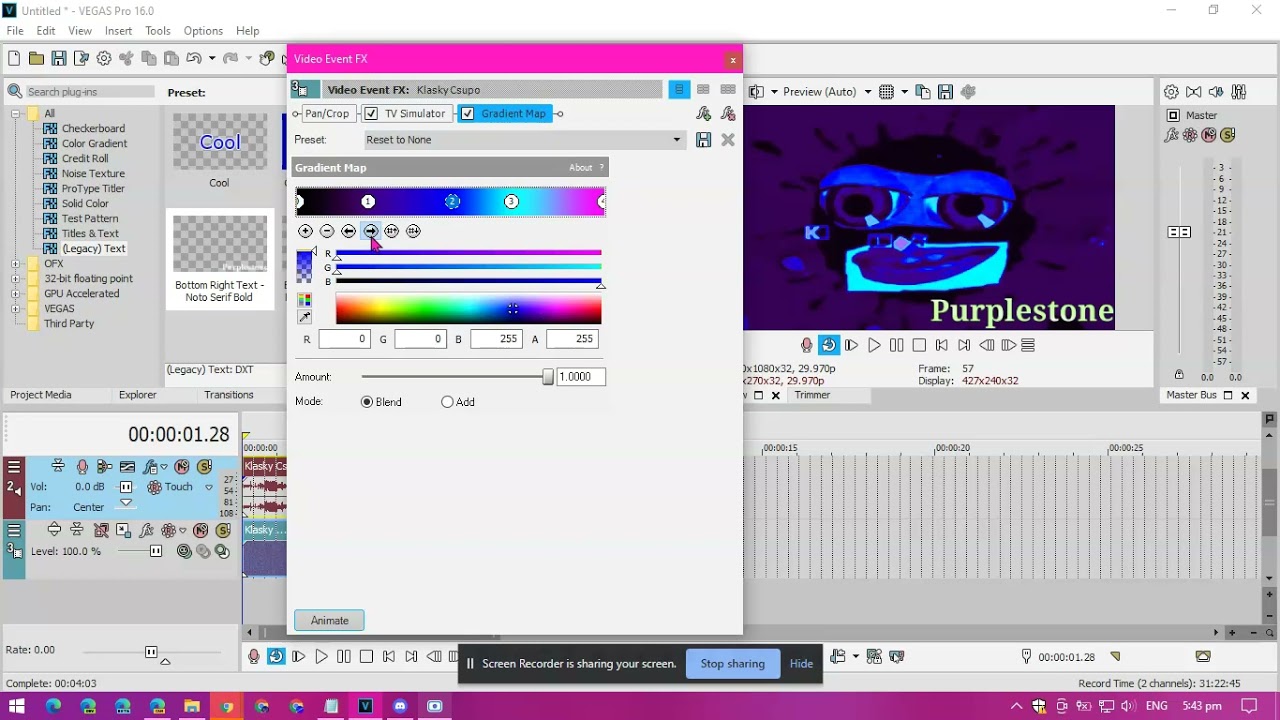Click the Undo toolbar icon
The image size is (1280, 720).
click(x=194, y=59)
